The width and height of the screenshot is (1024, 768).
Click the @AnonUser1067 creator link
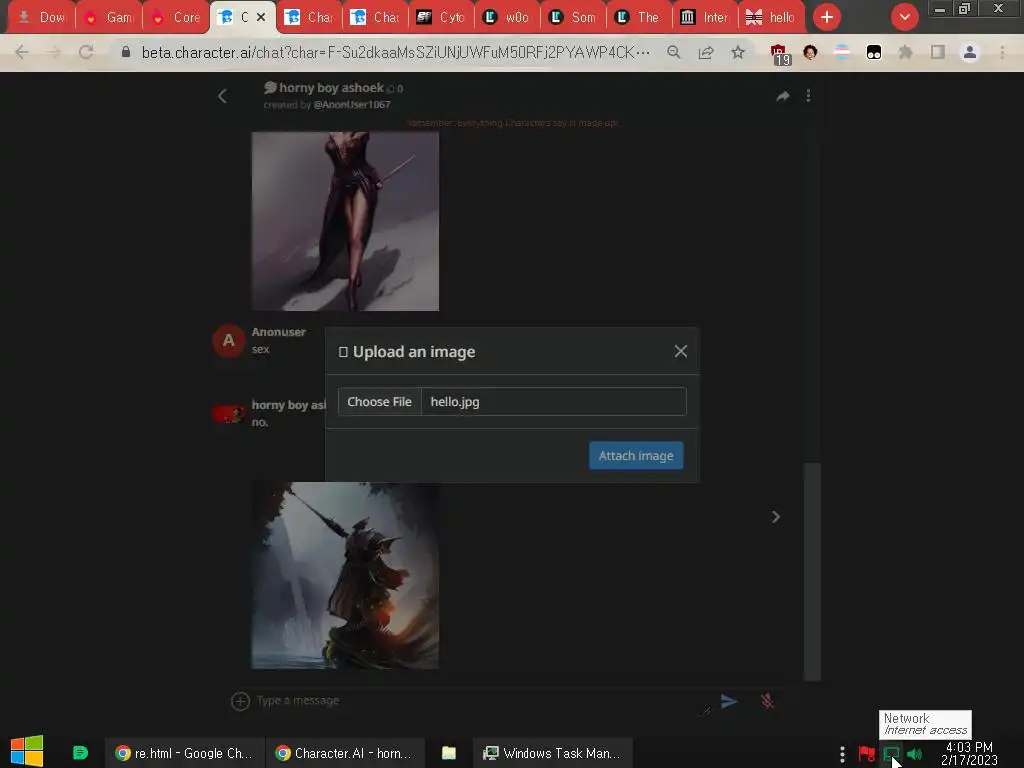[352, 104]
